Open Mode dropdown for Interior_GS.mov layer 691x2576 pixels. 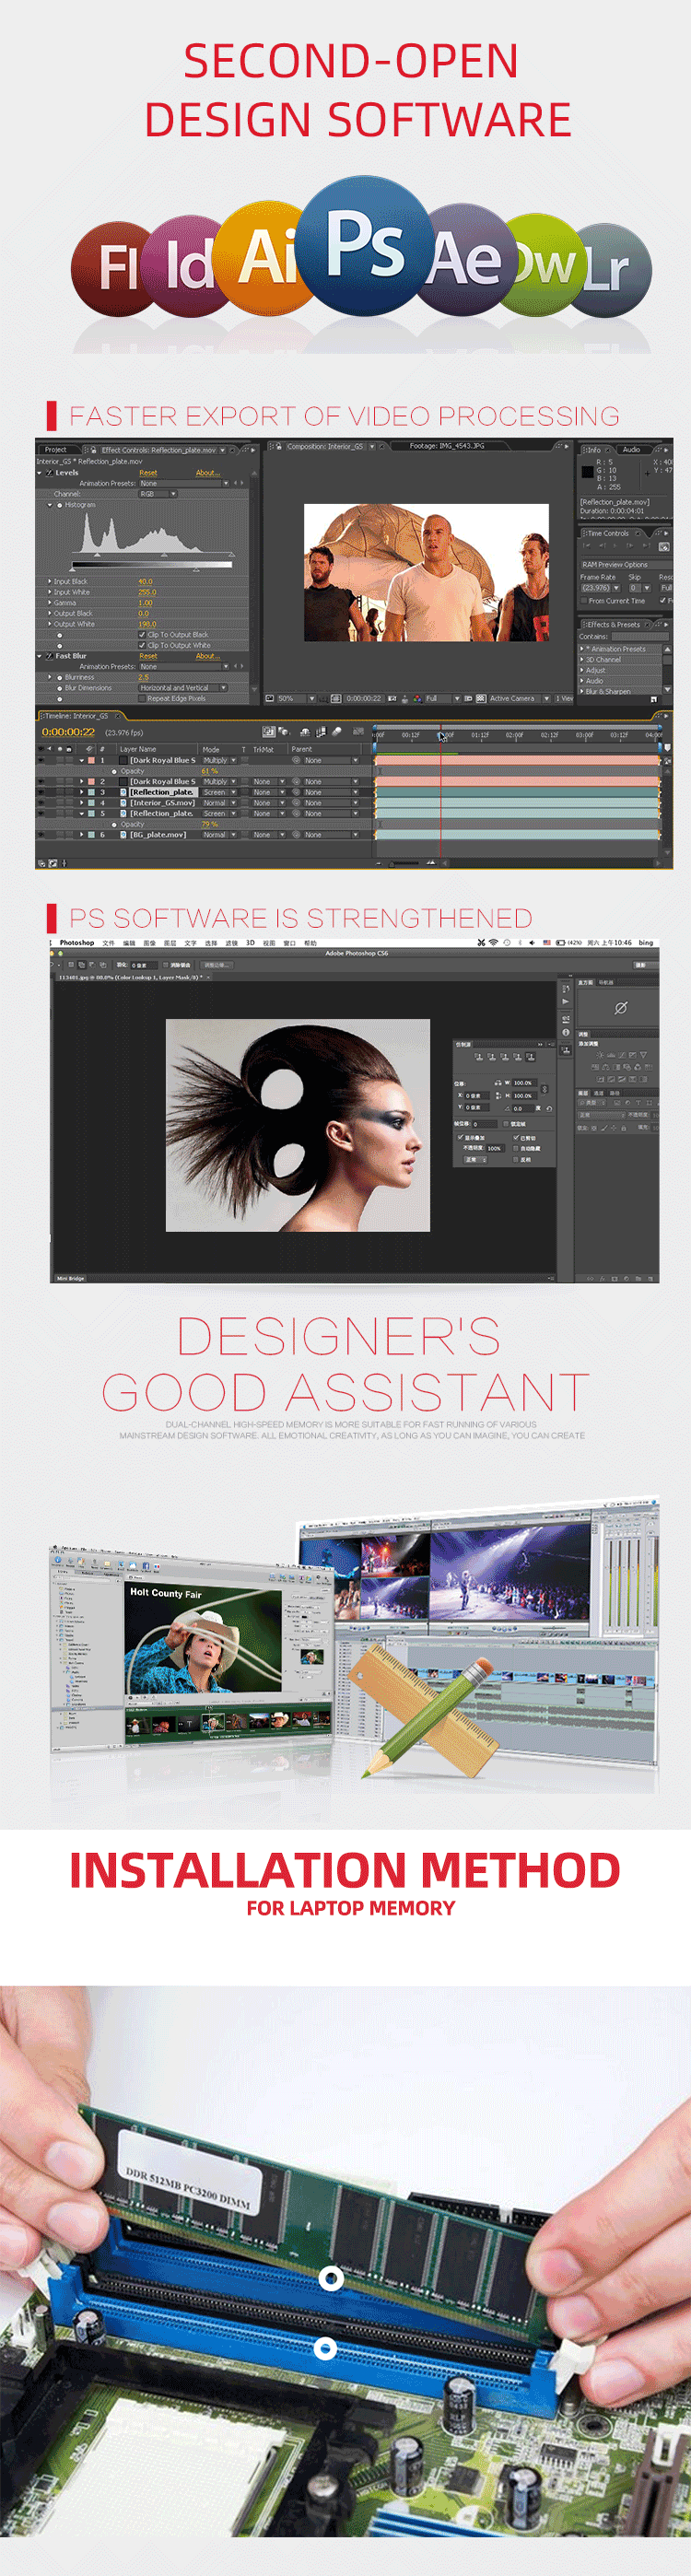[219, 803]
